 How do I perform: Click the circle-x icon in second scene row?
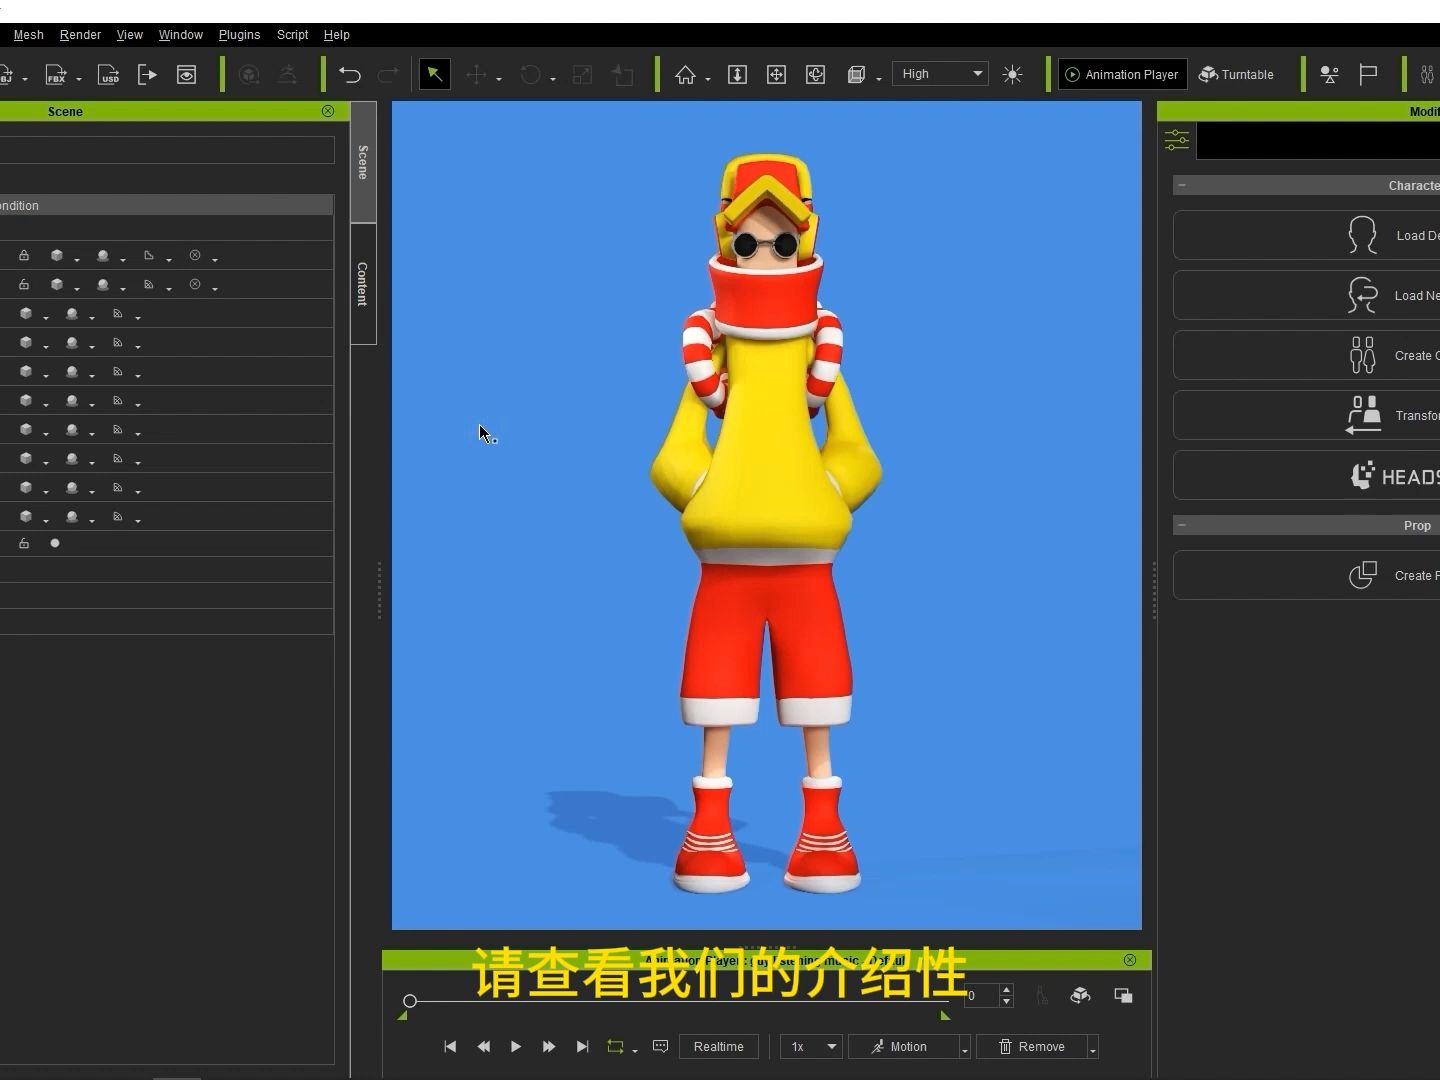click(195, 284)
